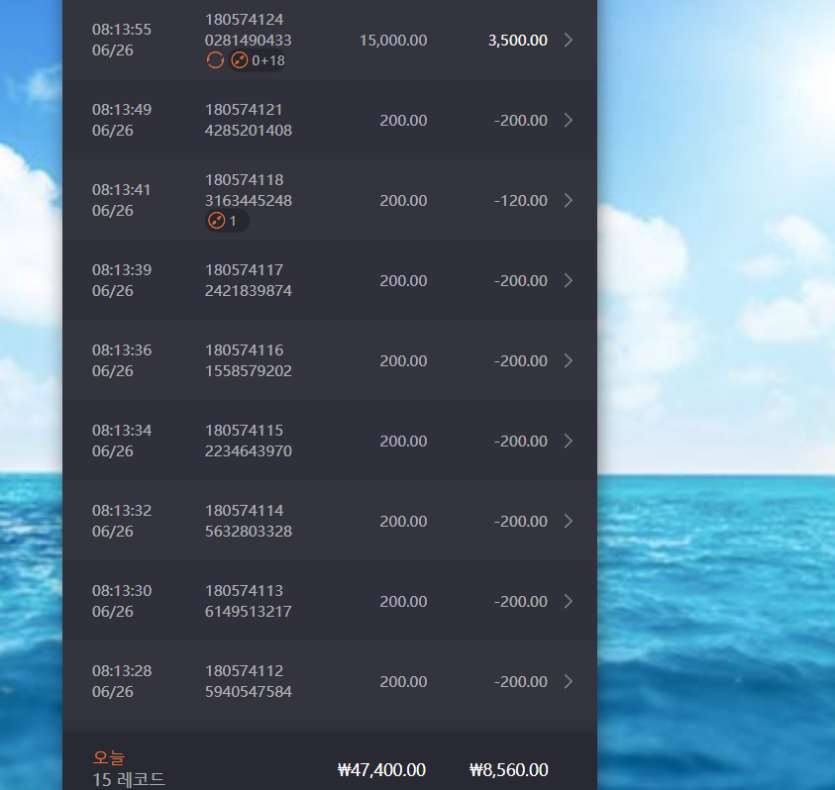Select the 15 레코드 records count

point(128,780)
